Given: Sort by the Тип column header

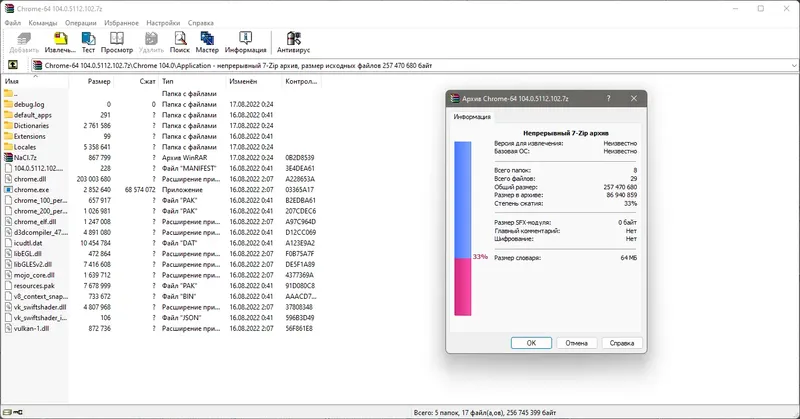Looking at the screenshot, I should 192,81.
